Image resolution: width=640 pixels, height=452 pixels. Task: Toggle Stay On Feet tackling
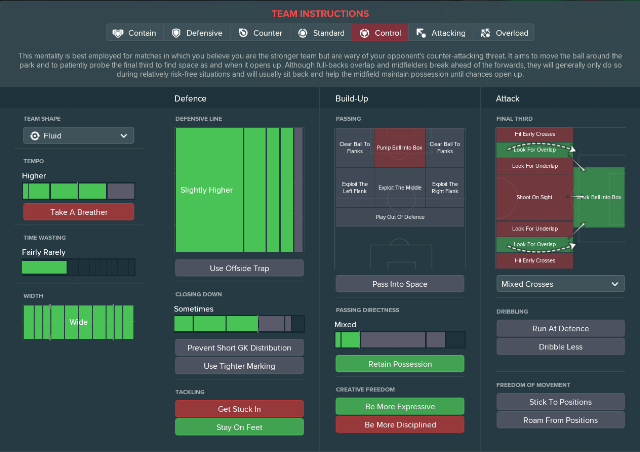click(239, 427)
